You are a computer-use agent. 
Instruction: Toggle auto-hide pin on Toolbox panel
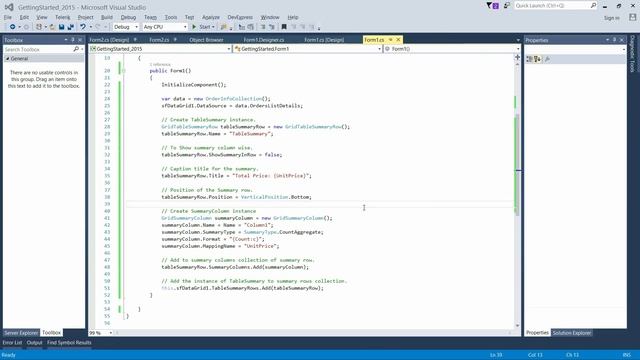[x=73, y=40]
